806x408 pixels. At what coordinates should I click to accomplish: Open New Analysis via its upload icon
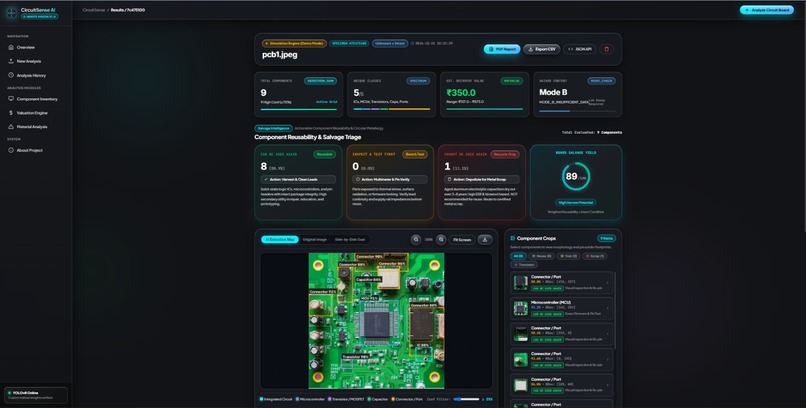(11, 61)
